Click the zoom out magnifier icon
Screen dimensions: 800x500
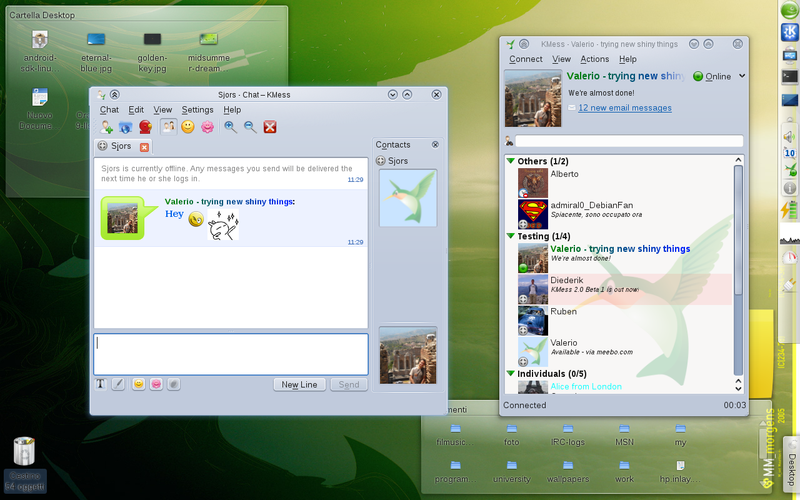point(250,127)
